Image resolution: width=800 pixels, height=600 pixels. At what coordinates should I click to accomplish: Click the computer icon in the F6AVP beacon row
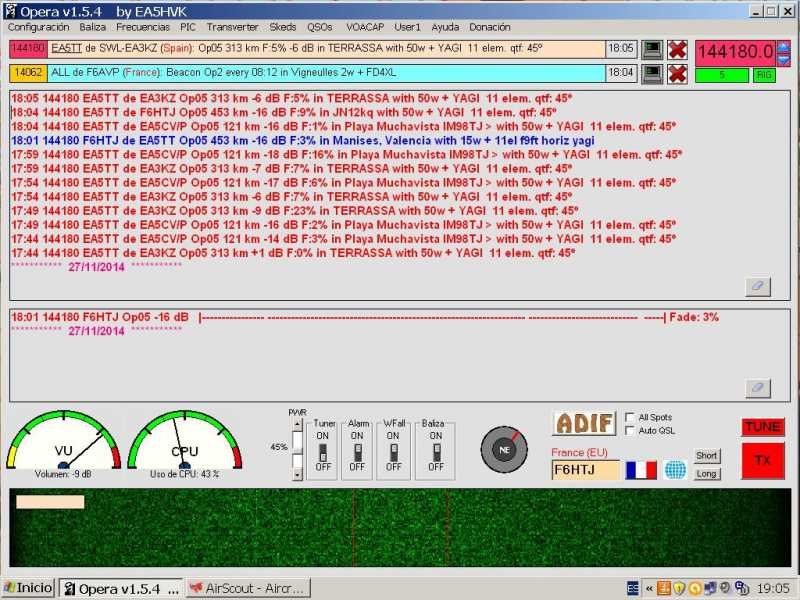point(652,74)
